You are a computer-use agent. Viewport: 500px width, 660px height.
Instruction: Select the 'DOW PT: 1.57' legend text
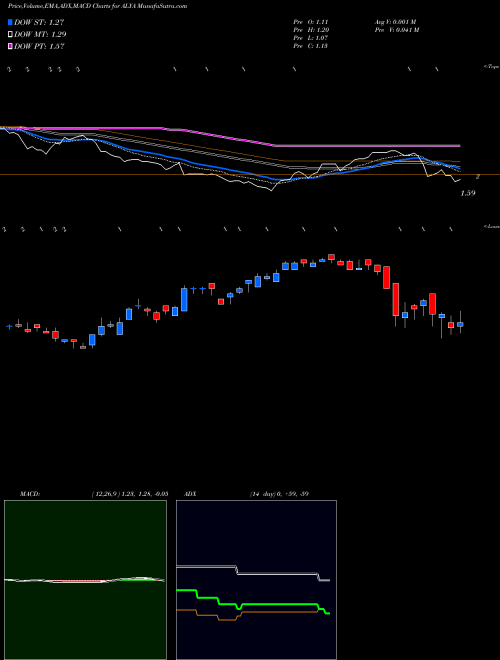coord(39,46)
